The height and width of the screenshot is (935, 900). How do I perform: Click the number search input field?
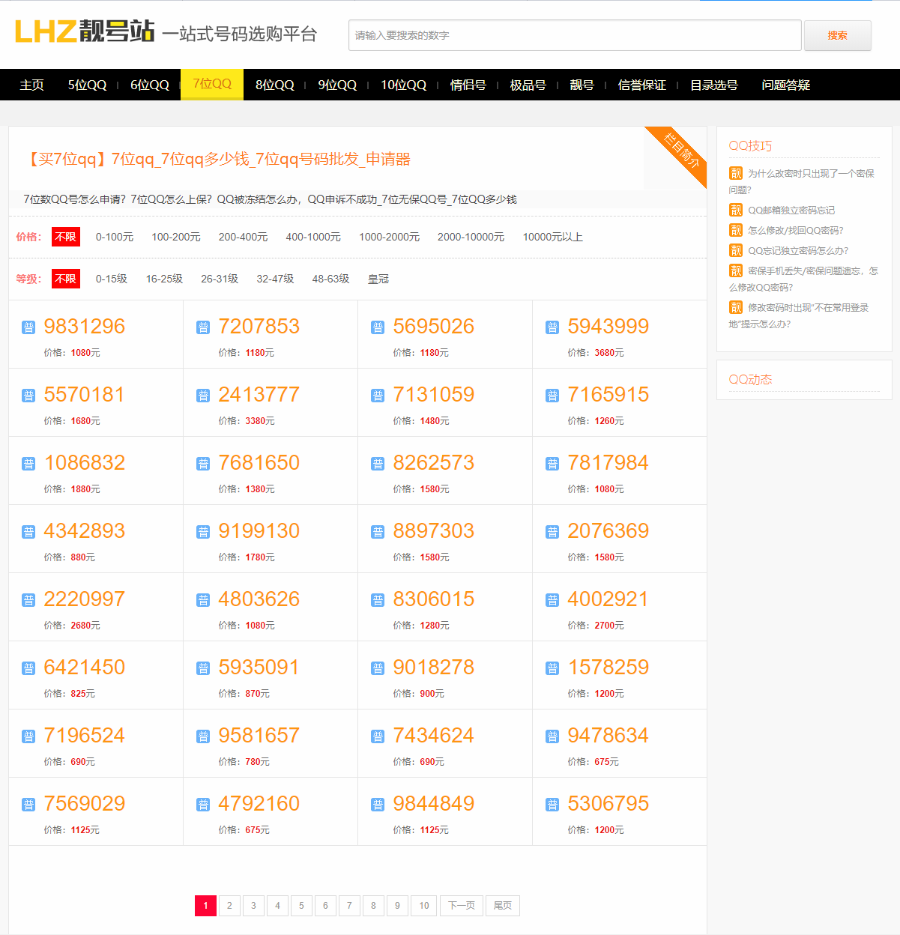point(575,35)
